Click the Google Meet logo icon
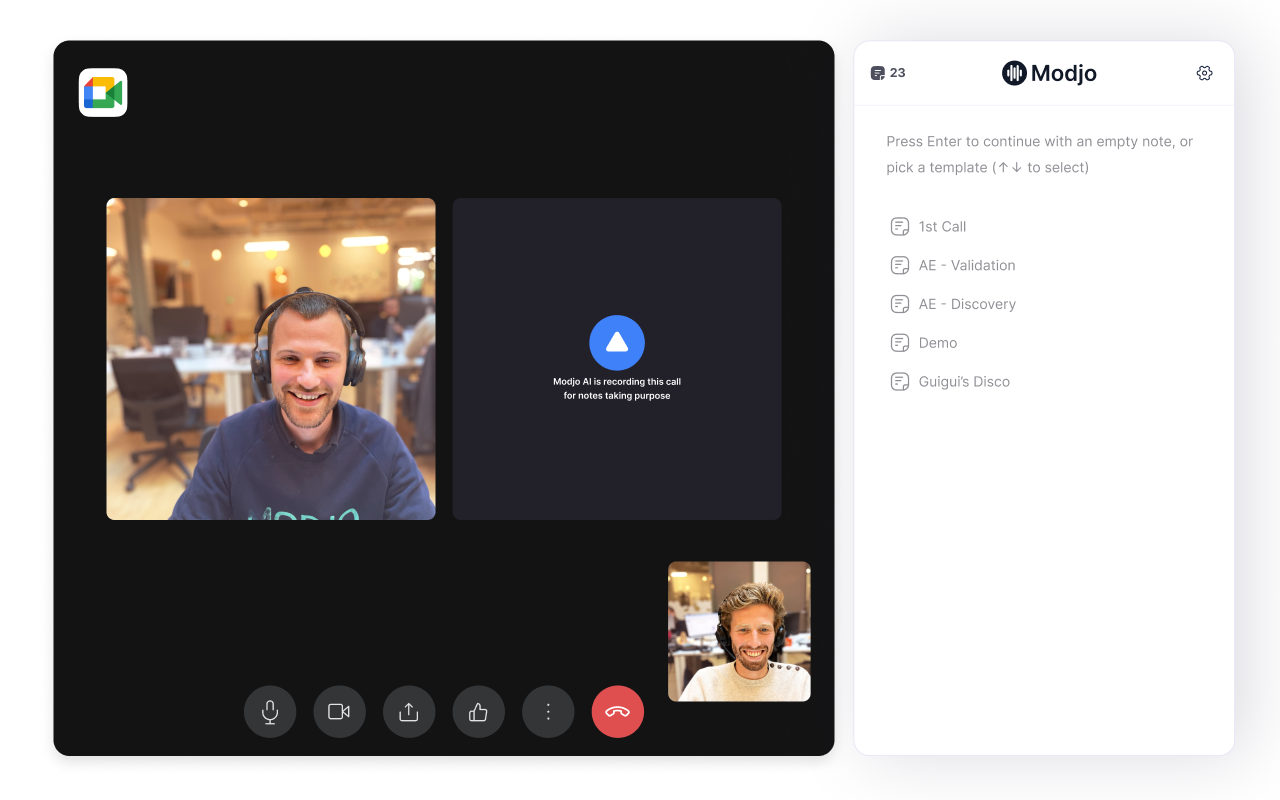Image resolution: width=1280 pixels, height=800 pixels. click(x=103, y=93)
